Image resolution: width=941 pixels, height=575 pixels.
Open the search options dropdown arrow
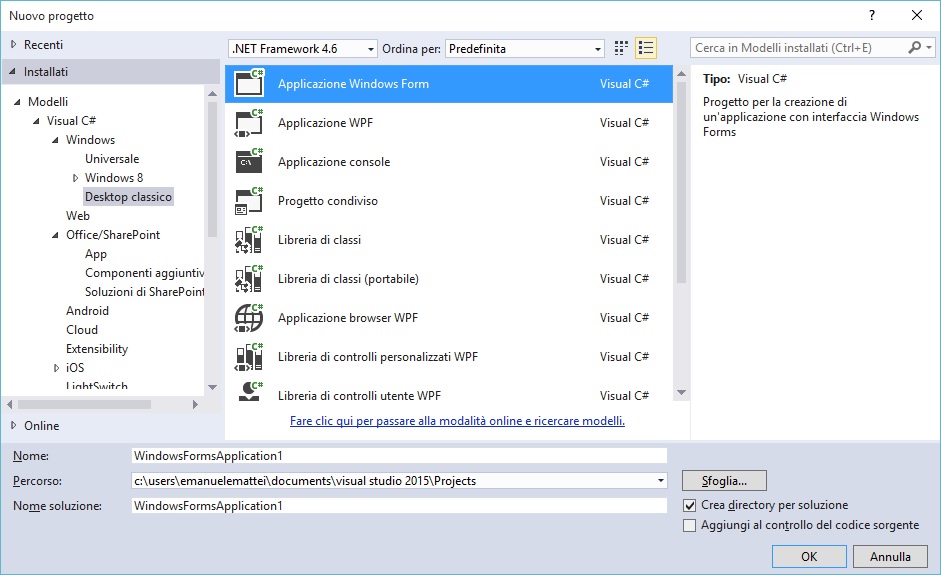(x=928, y=47)
